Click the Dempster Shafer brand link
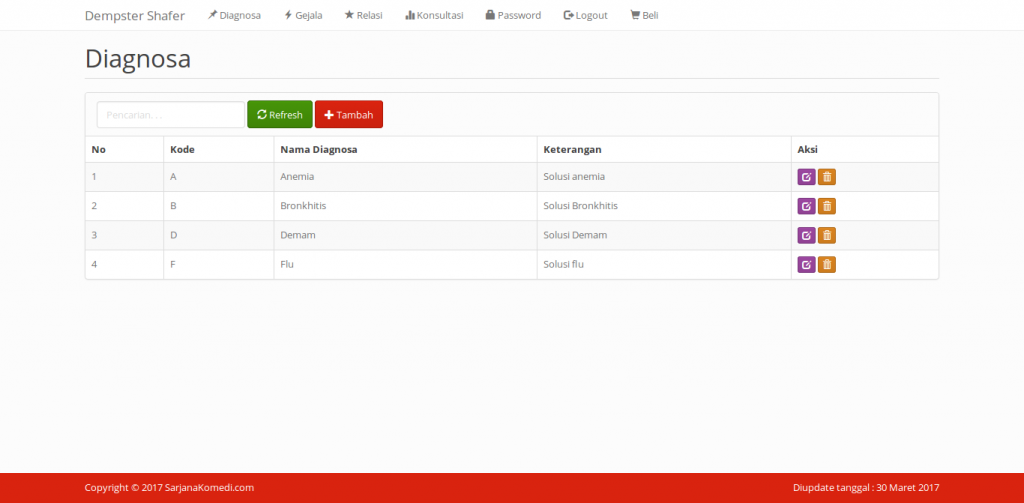This screenshot has height=503, width=1024. tap(135, 15)
